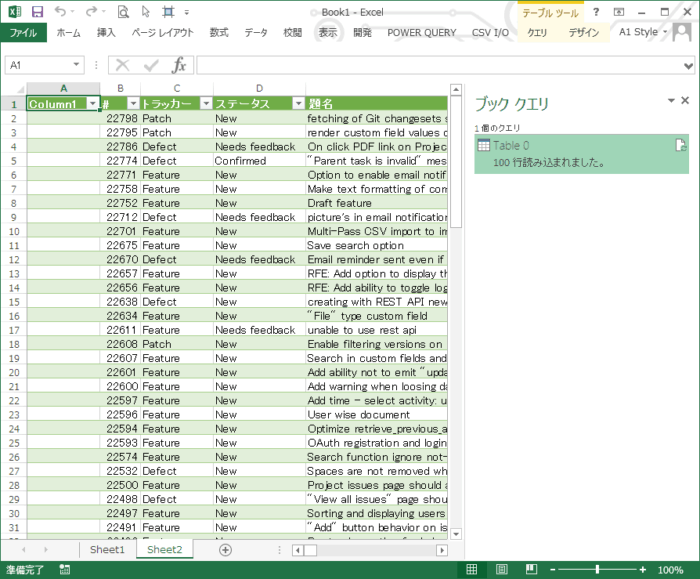Click the Print Preview magnifier icon
The image size is (700, 579).
(123, 12)
